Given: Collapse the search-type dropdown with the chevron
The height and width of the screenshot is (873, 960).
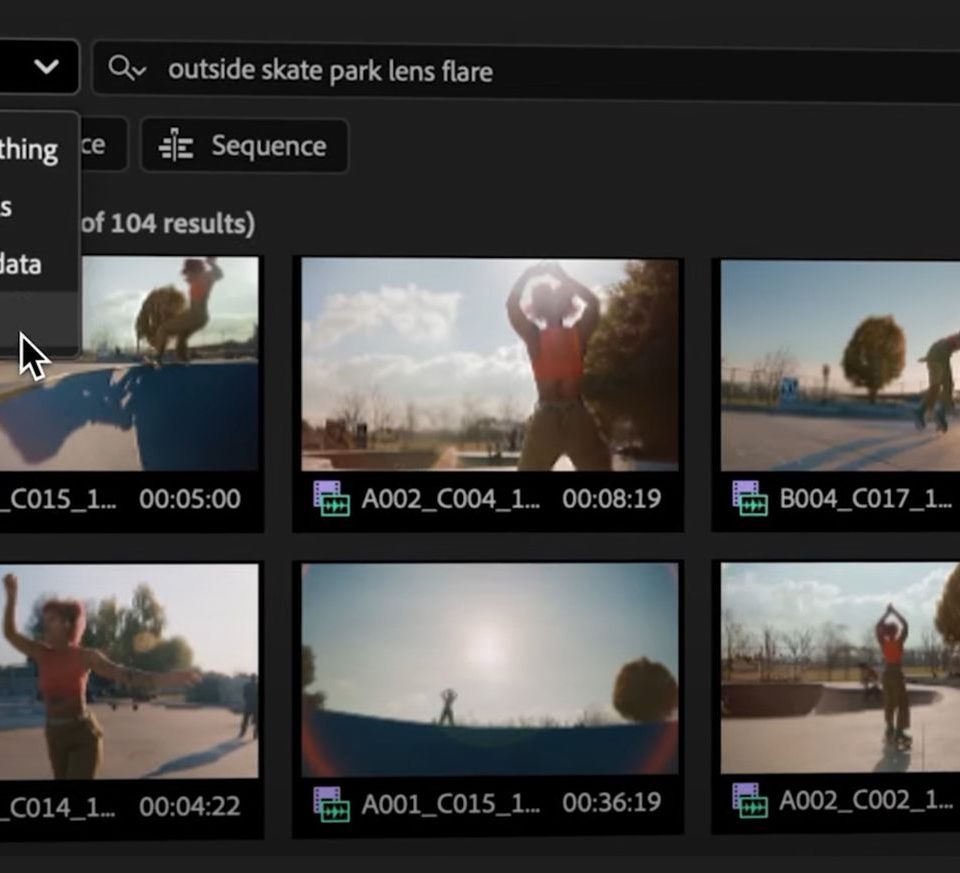Looking at the screenshot, I should pos(46,68).
